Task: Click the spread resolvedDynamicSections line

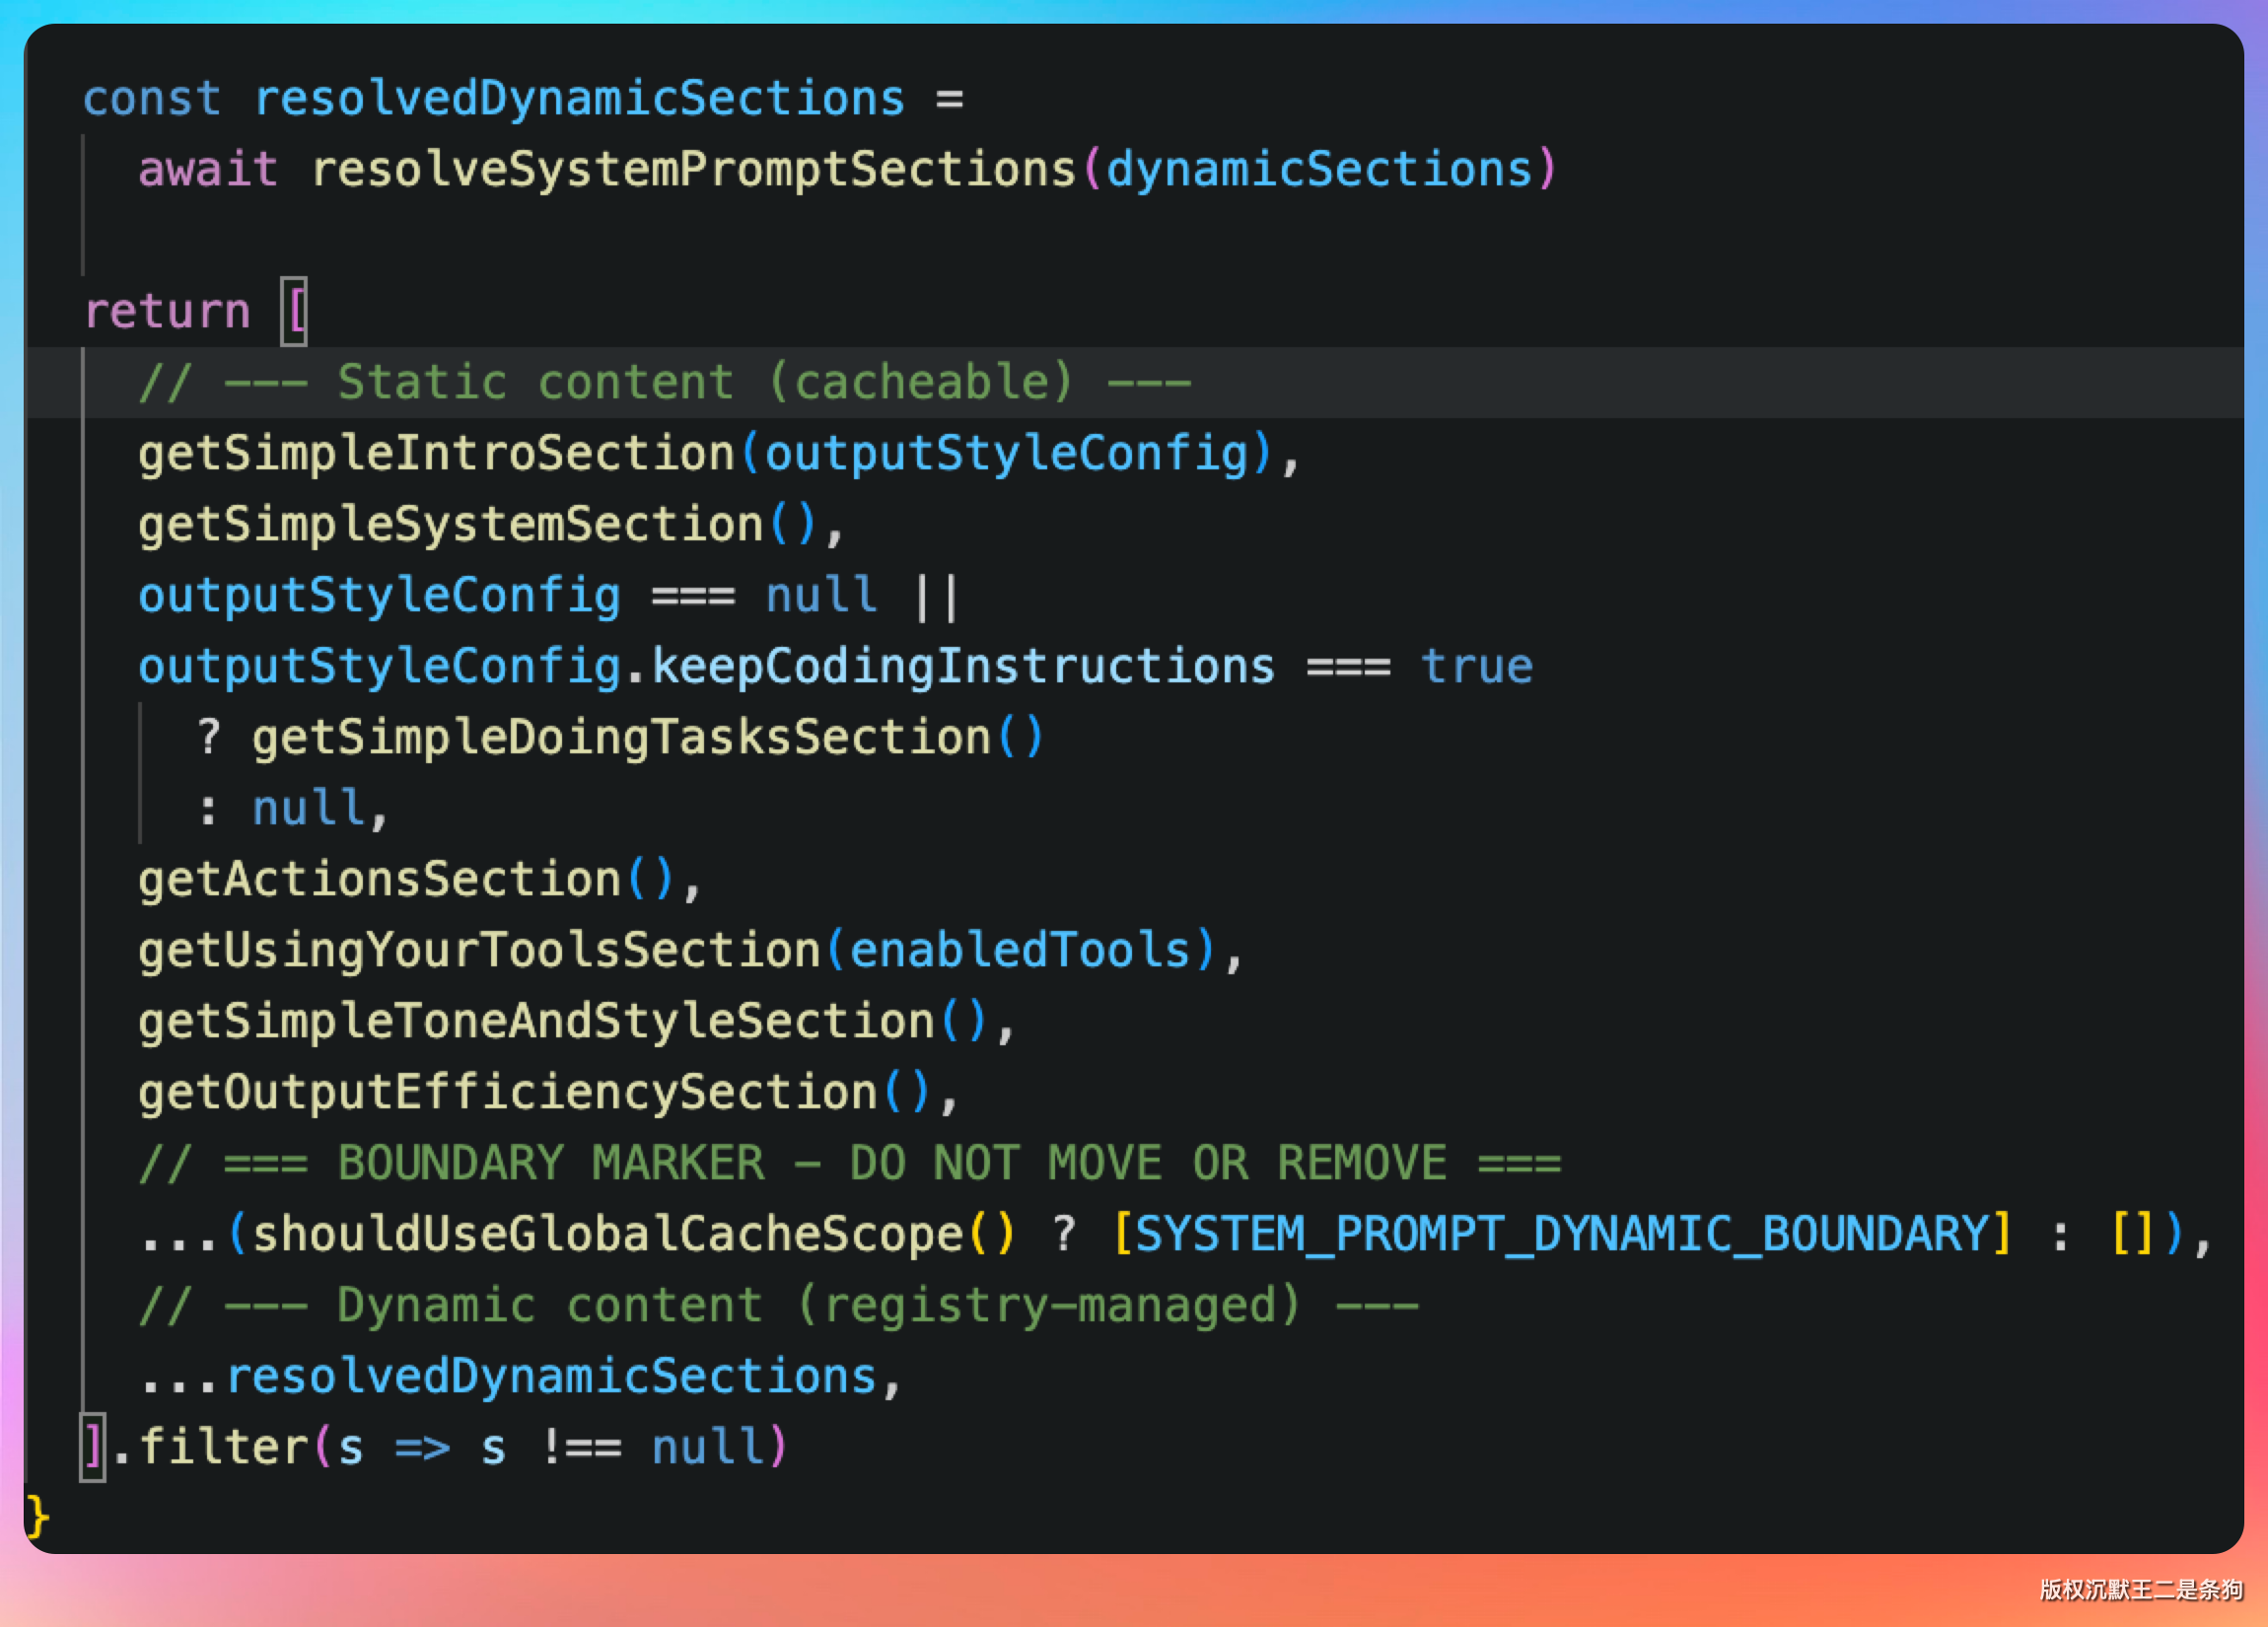Action: pos(549,1377)
